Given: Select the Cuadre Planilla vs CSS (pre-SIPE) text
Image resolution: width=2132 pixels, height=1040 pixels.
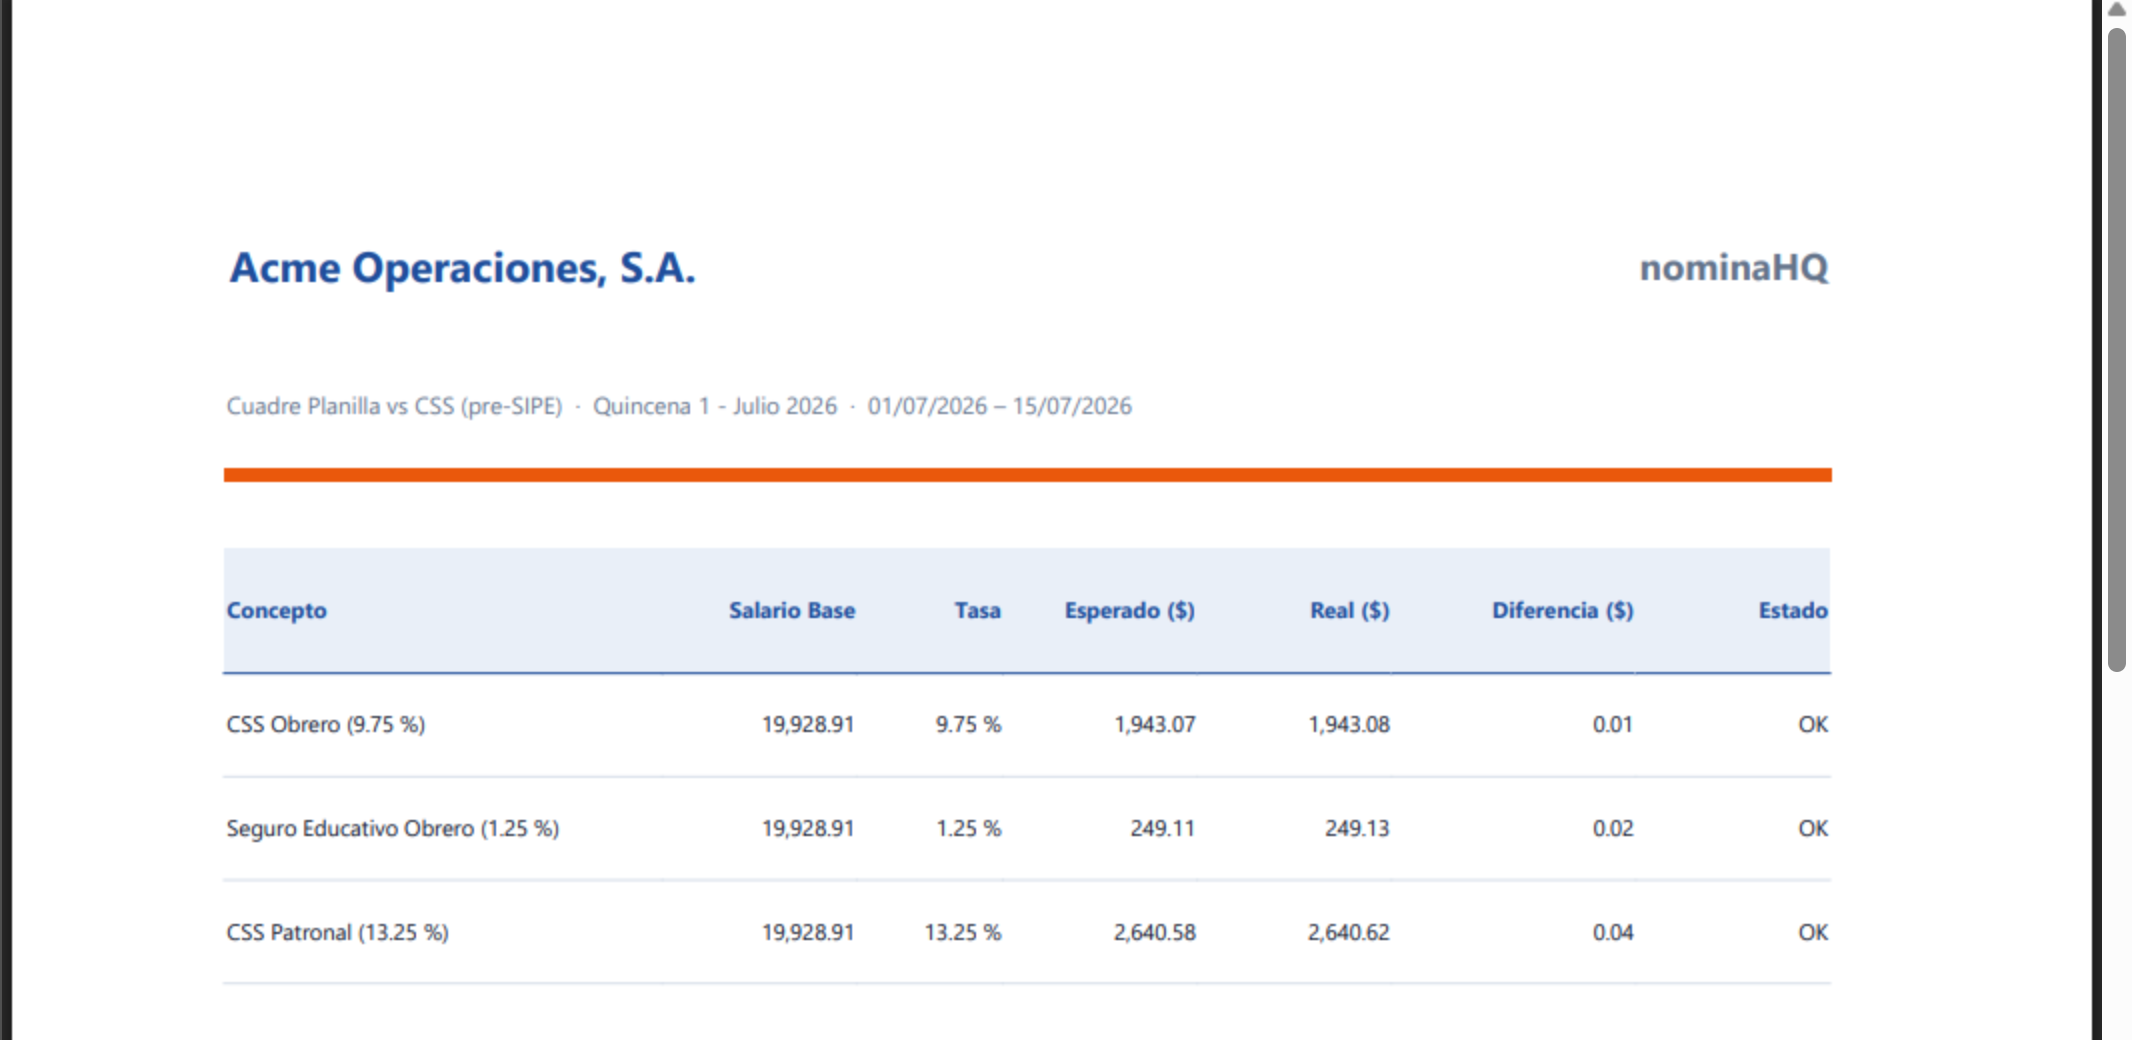Looking at the screenshot, I should (x=394, y=406).
